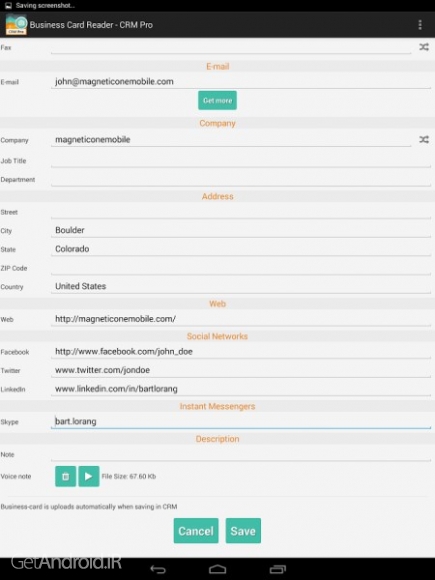
Task: Edit the State field Colorado
Action: (241, 249)
